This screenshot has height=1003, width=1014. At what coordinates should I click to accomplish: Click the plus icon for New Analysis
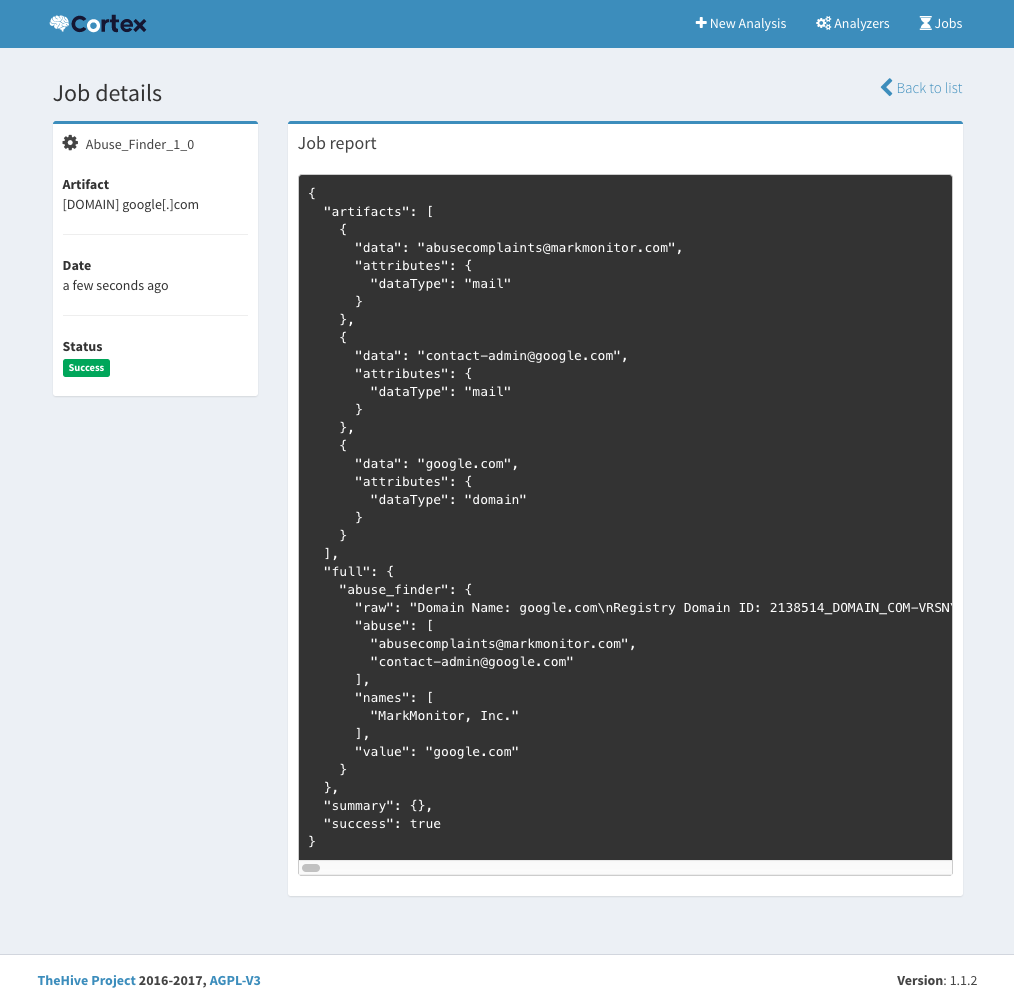click(701, 23)
